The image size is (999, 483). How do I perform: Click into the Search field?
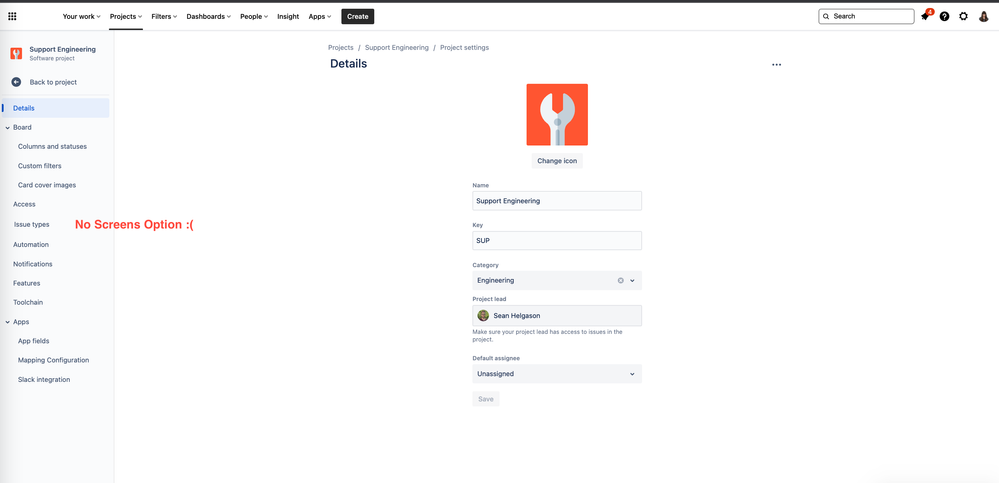click(866, 17)
